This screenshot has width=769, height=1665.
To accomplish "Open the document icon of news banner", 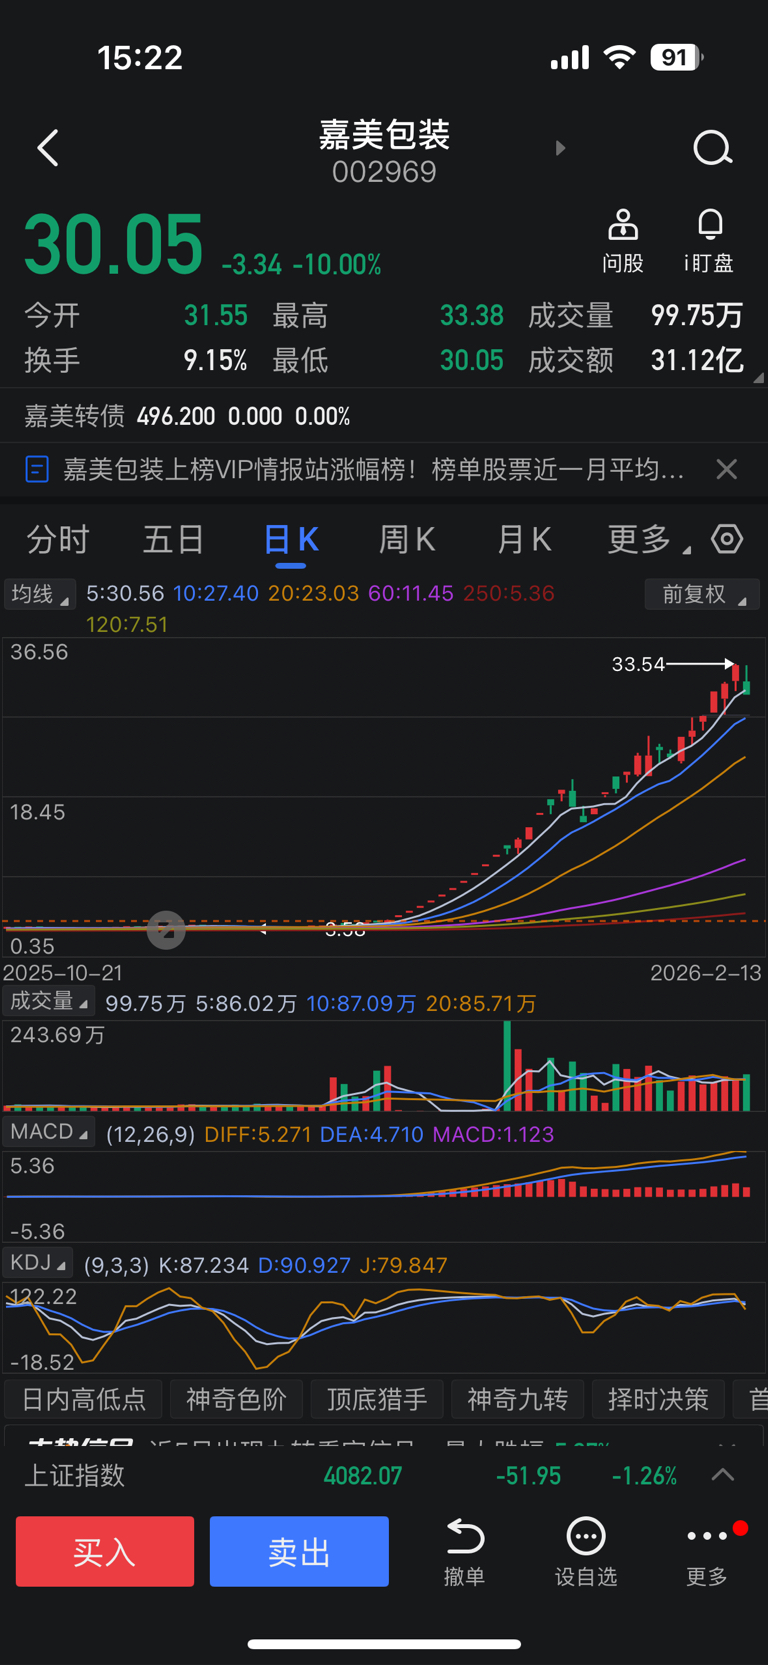I will [x=37, y=469].
